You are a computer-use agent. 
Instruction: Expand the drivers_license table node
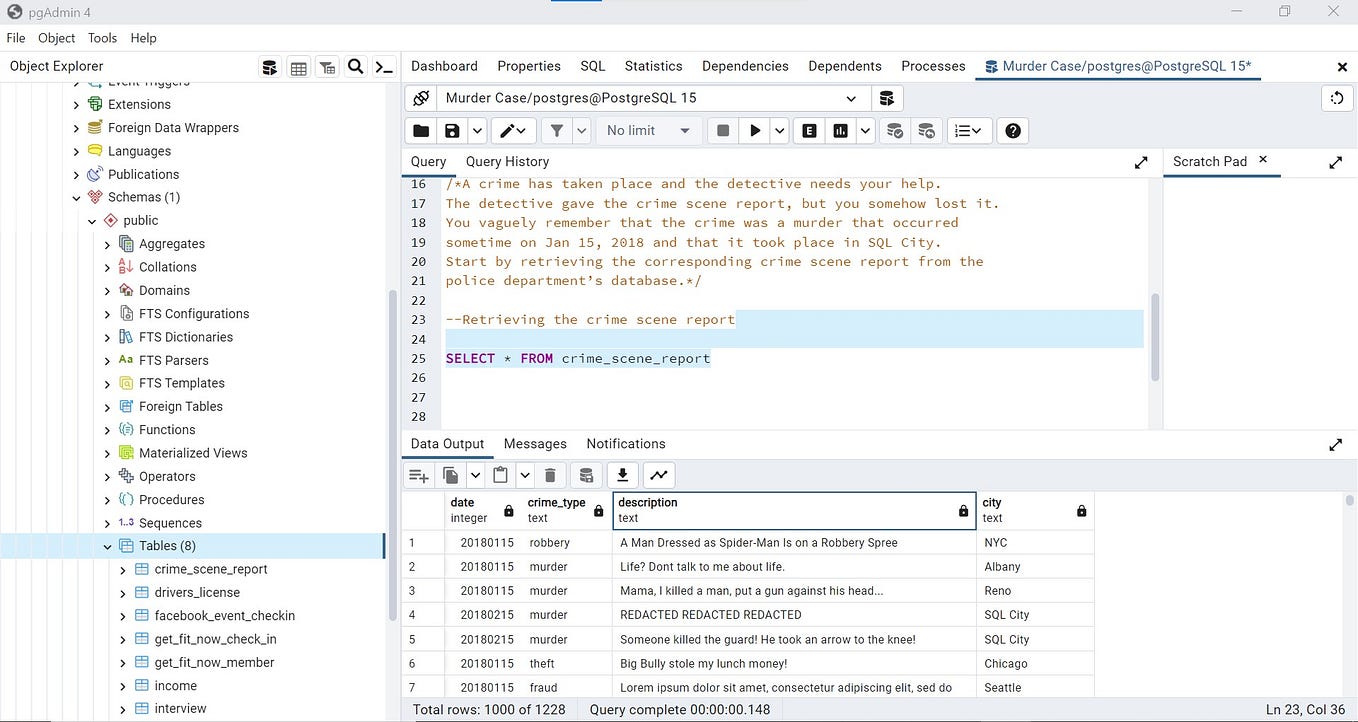coord(123,593)
